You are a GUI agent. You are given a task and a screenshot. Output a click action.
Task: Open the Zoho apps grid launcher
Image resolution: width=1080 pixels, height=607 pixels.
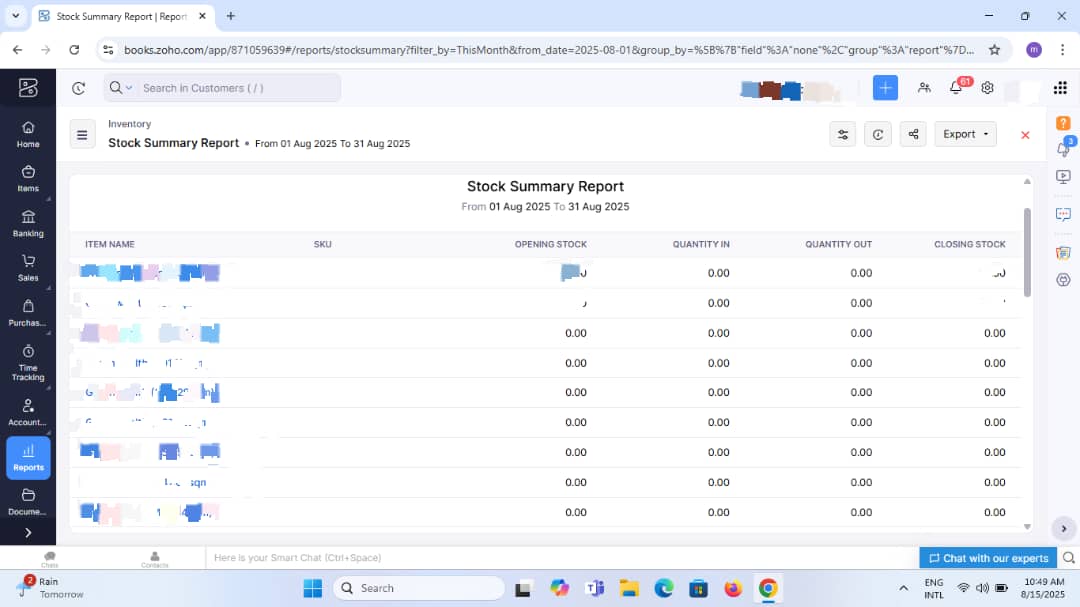pos(1061,88)
